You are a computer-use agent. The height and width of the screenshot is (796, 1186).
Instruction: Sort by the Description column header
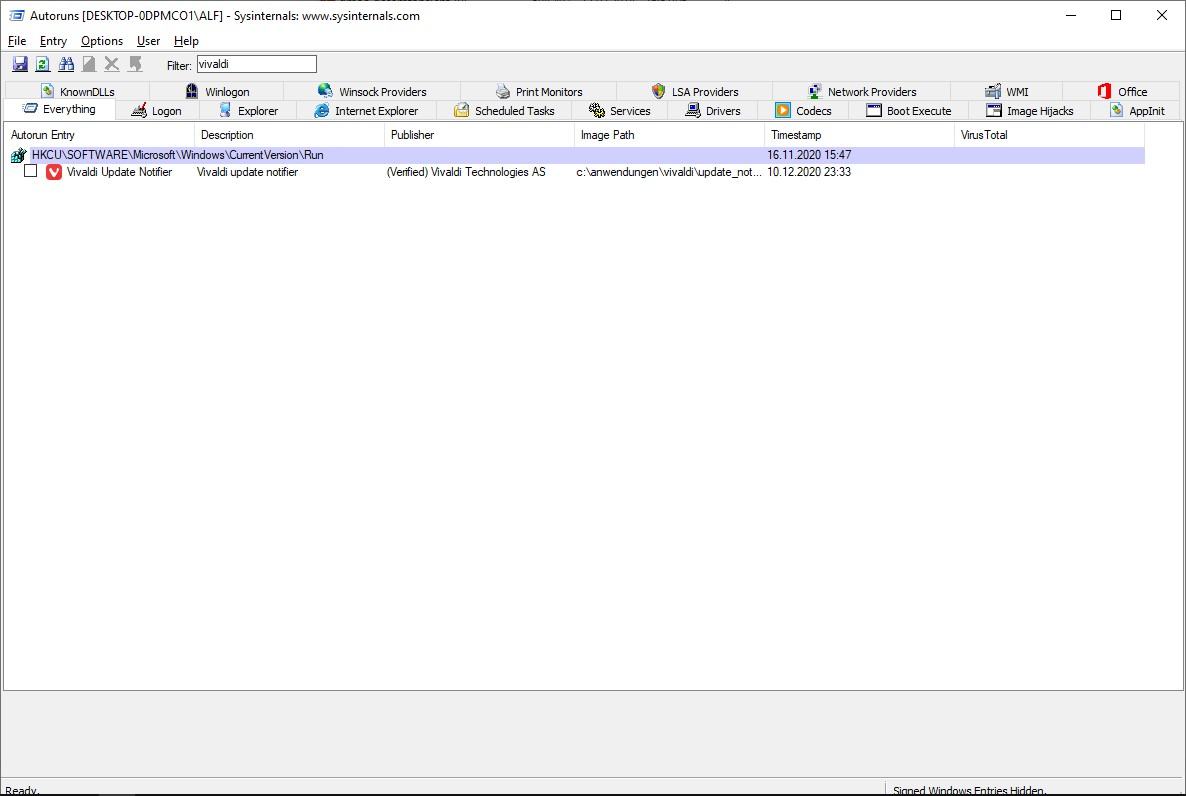tap(290, 135)
